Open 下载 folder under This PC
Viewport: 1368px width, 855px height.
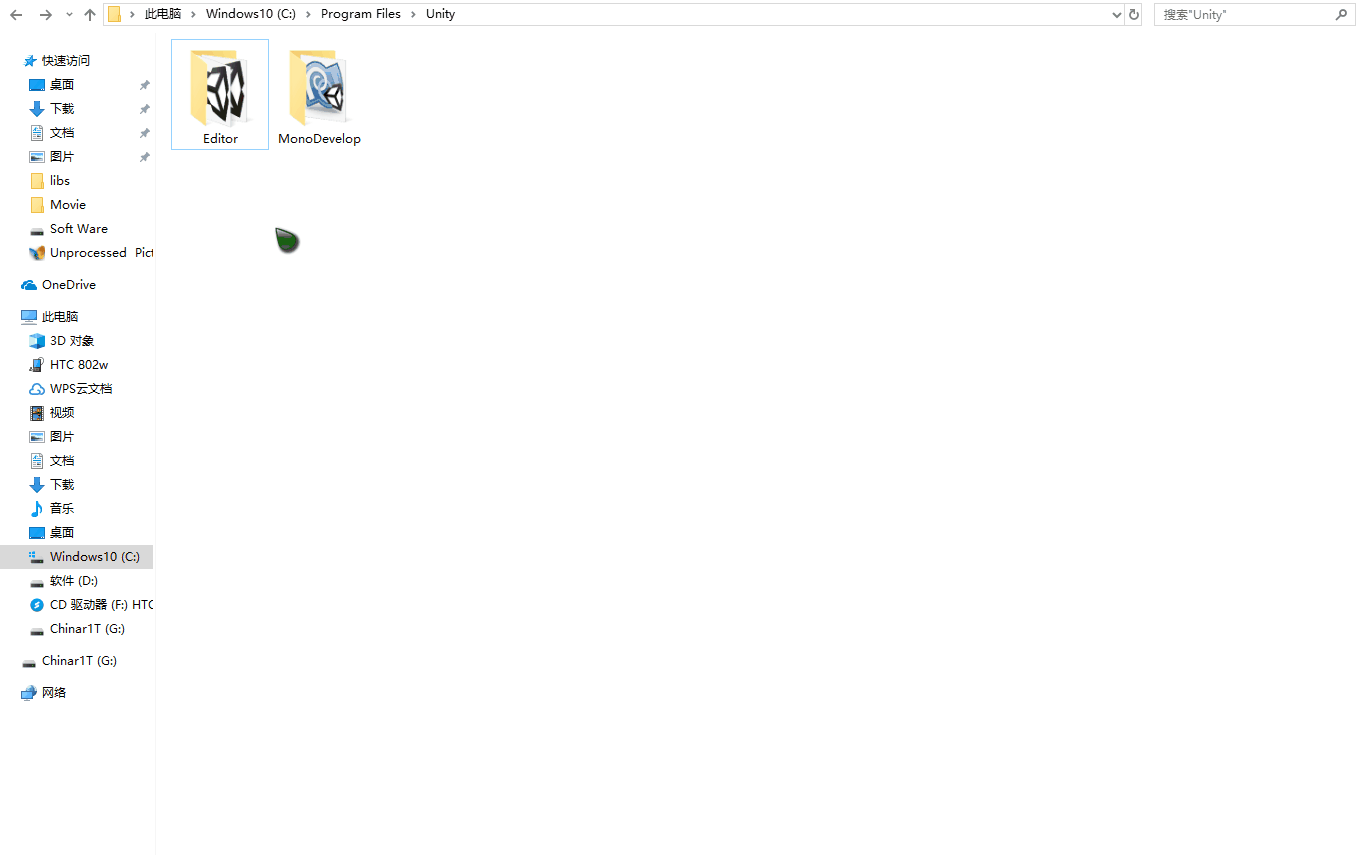click(62, 485)
